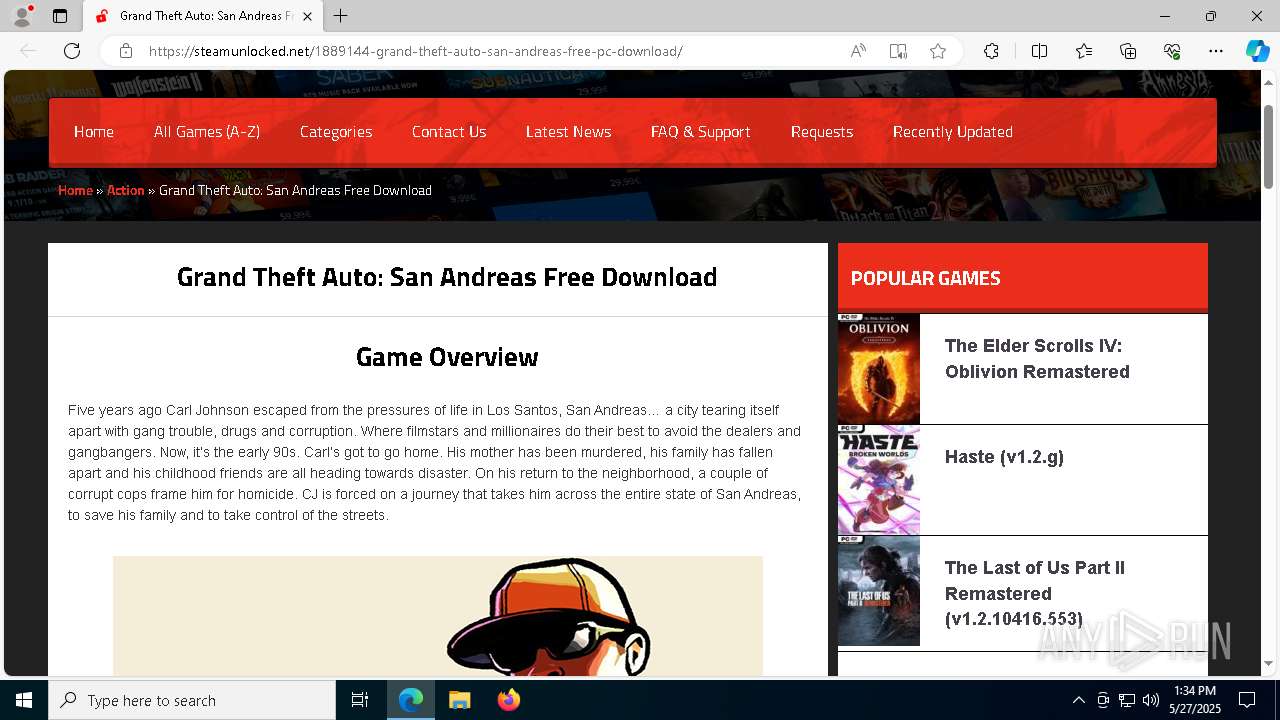Viewport: 1280px width, 720px height.
Task: View site information lock icon
Action: (126, 51)
